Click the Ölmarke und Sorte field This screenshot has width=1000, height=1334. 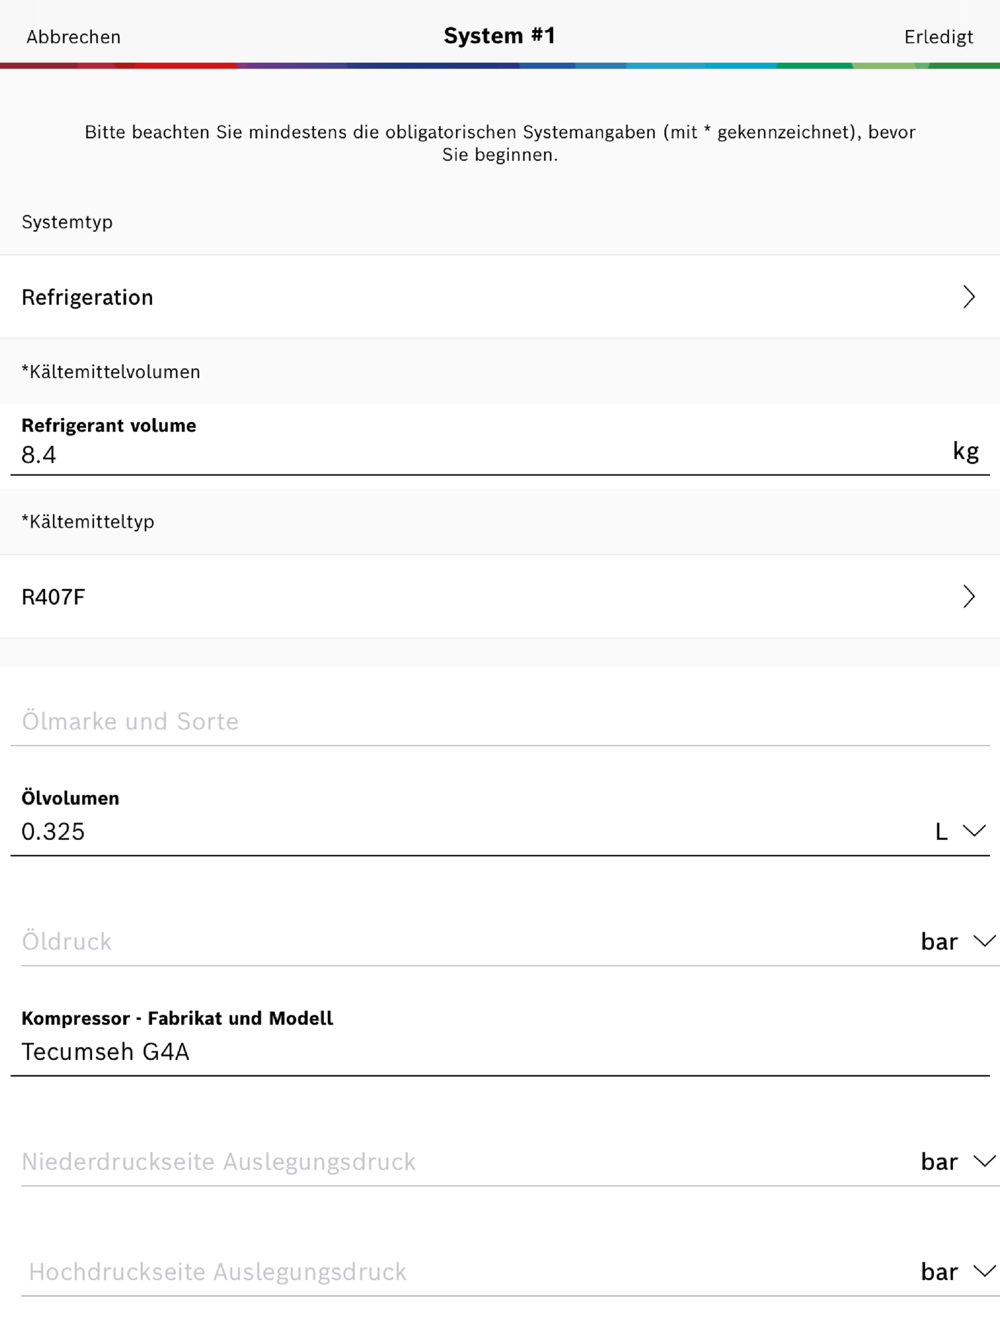tap(500, 721)
